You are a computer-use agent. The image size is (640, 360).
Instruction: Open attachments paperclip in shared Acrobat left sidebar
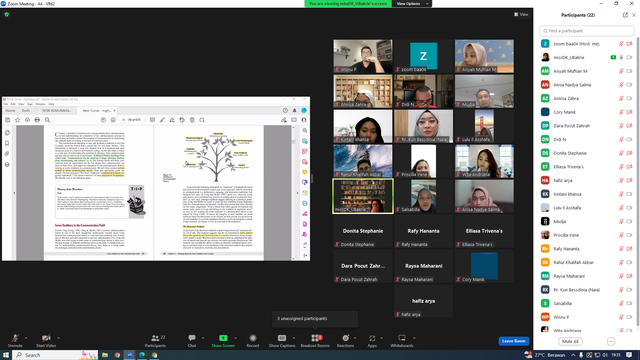(x=7, y=154)
